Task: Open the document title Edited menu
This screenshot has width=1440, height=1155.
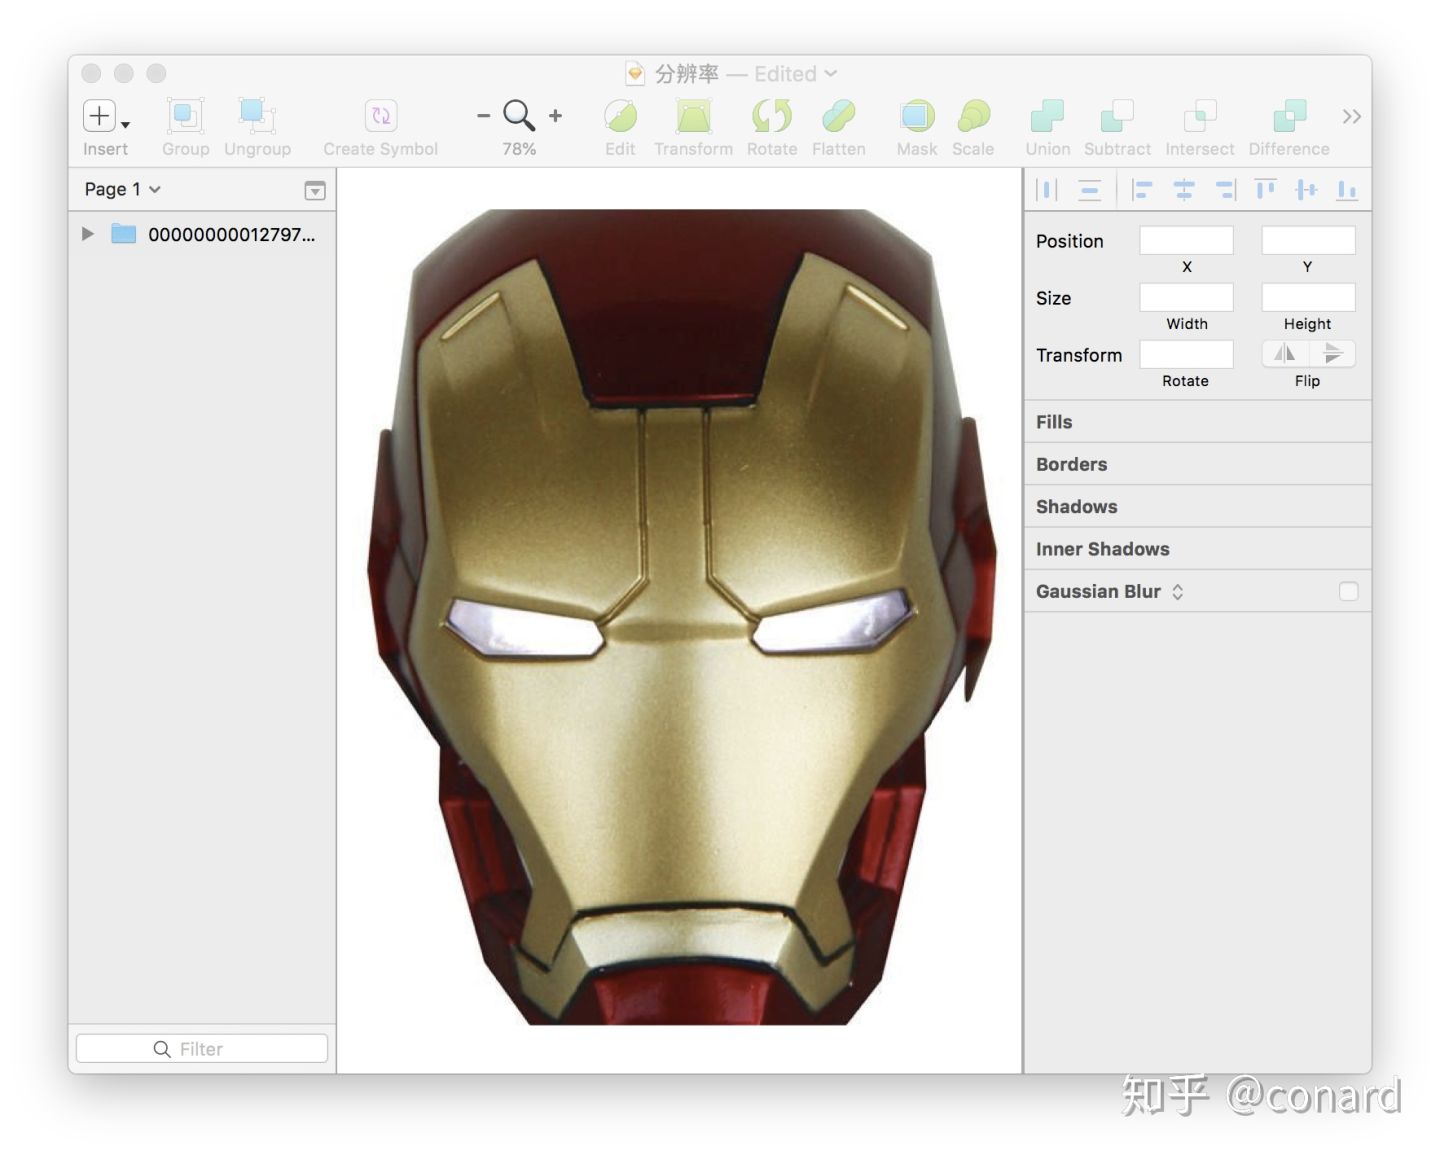Action: (796, 74)
